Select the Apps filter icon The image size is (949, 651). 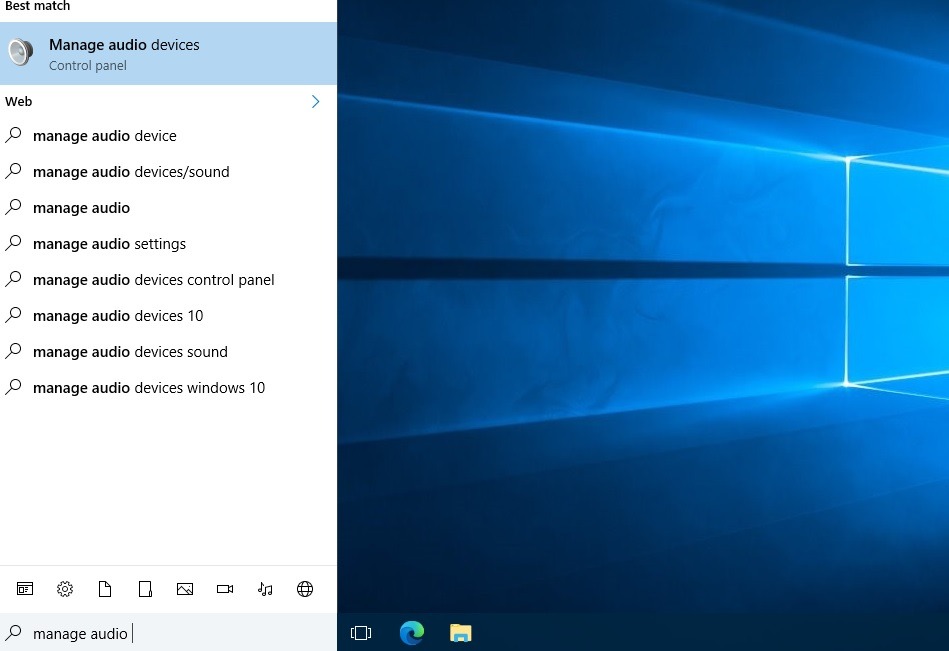coord(25,589)
